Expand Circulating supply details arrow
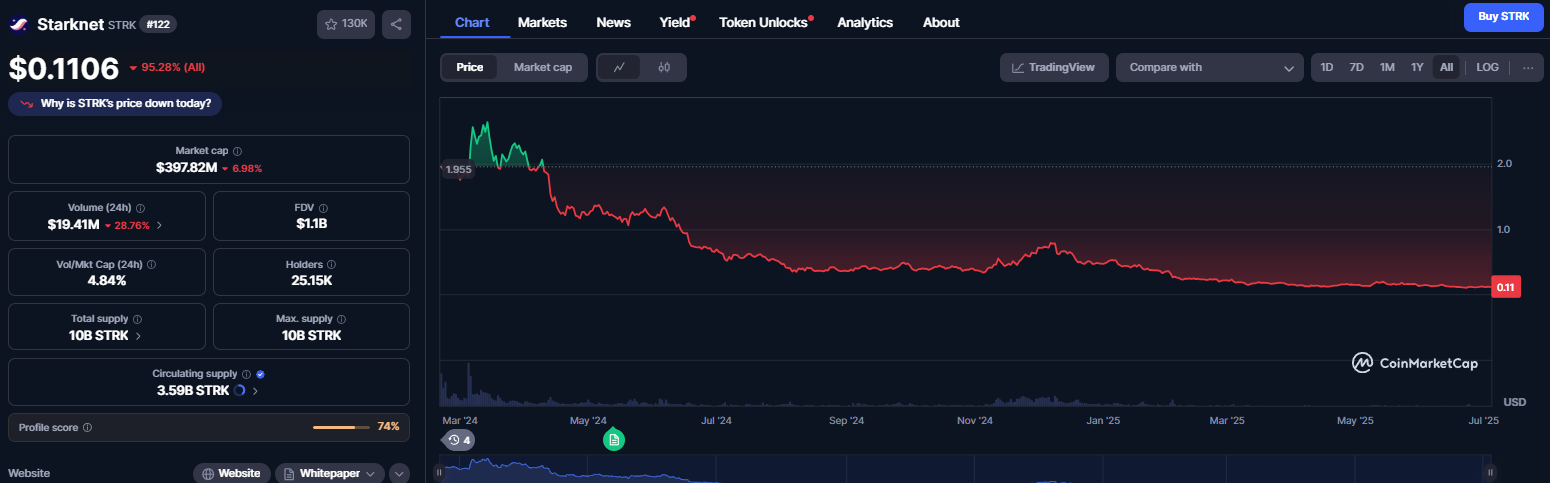The image size is (1550, 483). pyautogui.click(x=256, y=391)
